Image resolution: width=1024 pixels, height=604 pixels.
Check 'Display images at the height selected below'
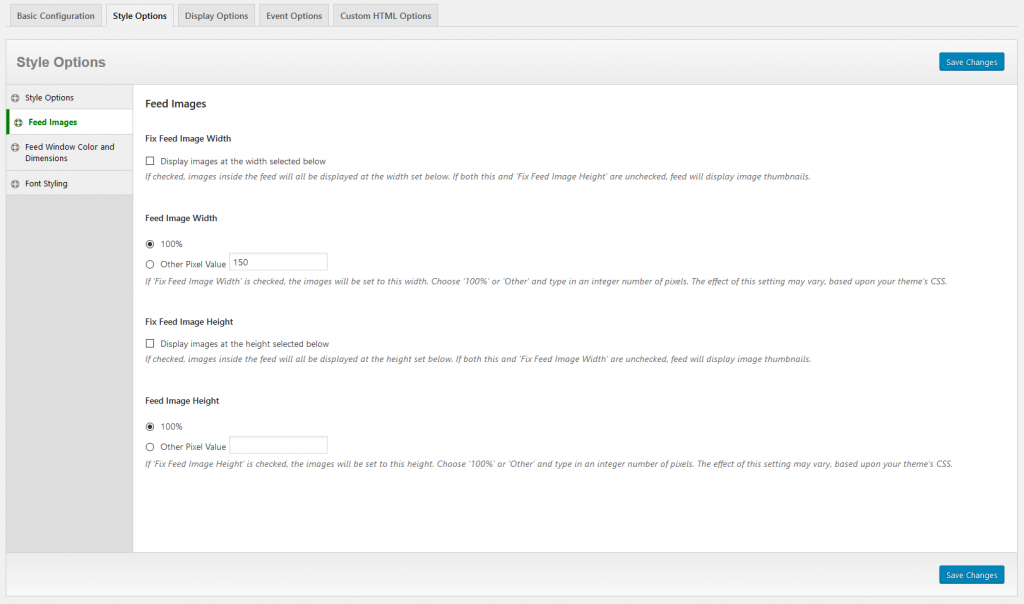(x=150, y=344)
